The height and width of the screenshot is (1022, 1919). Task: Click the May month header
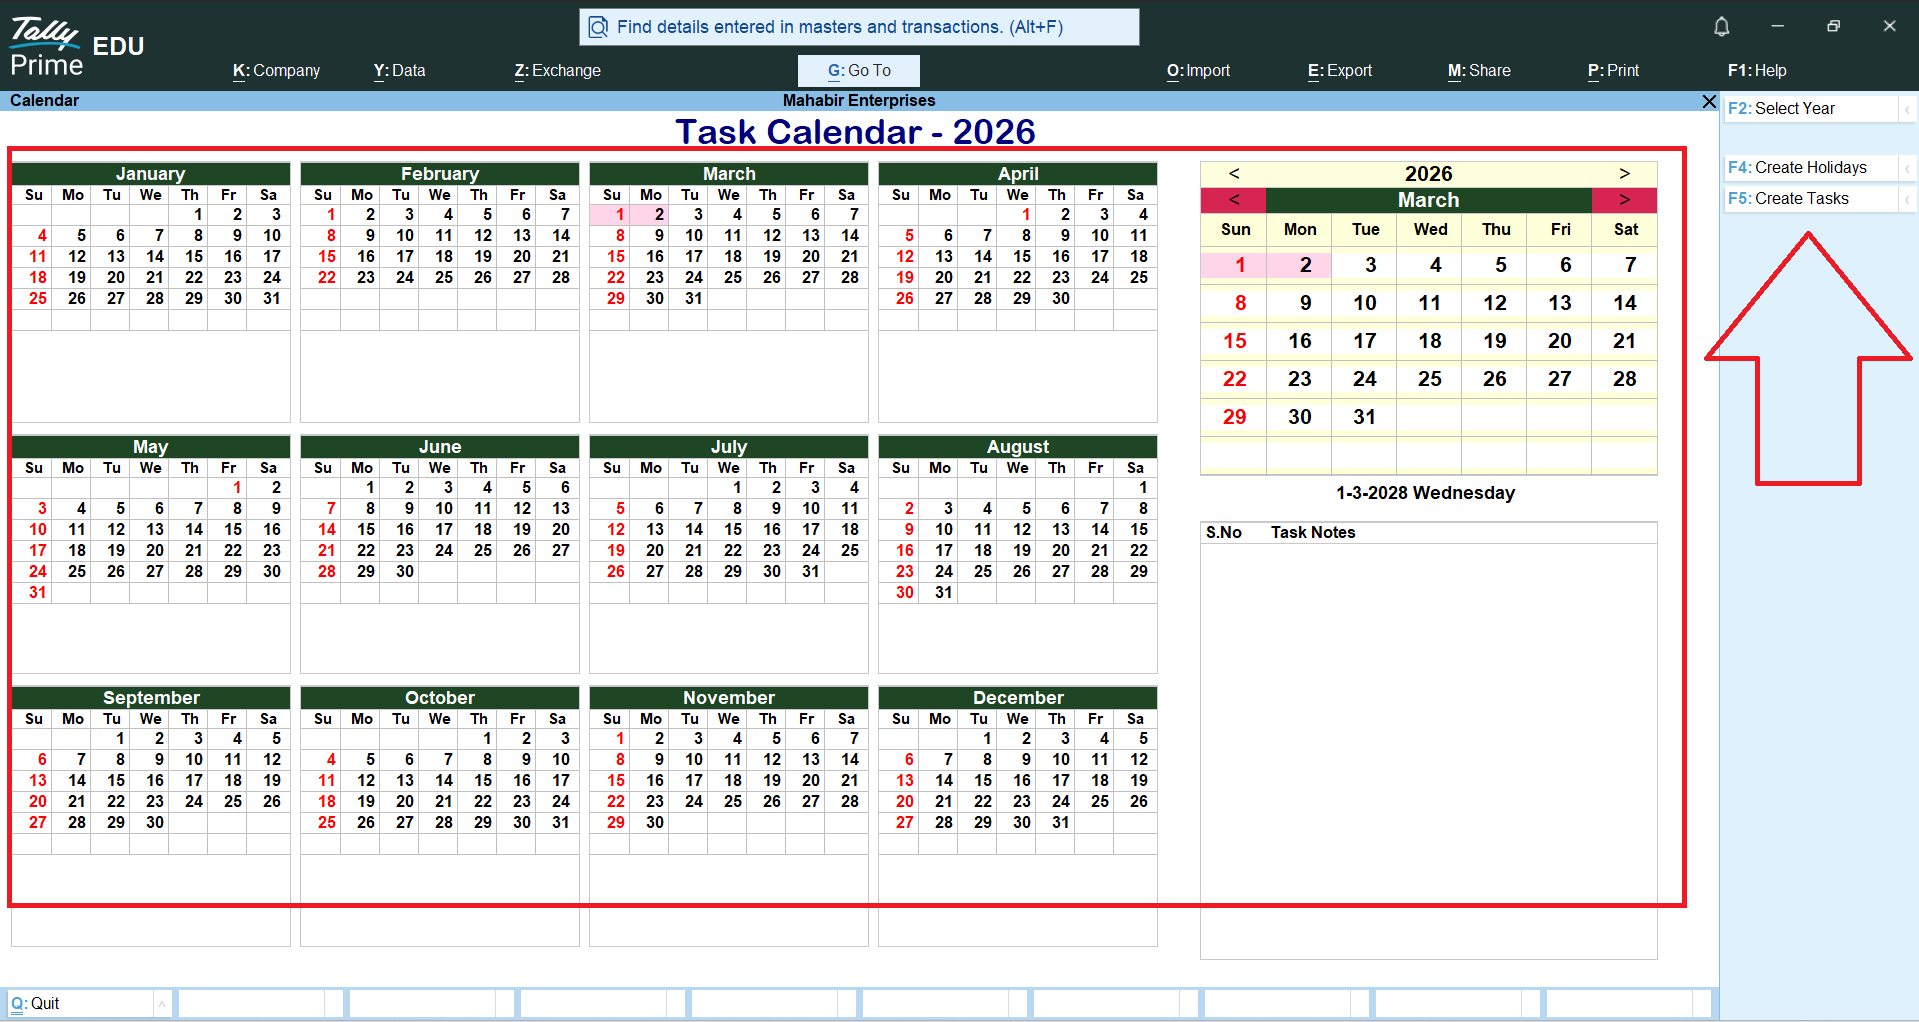tap(151, 447)
